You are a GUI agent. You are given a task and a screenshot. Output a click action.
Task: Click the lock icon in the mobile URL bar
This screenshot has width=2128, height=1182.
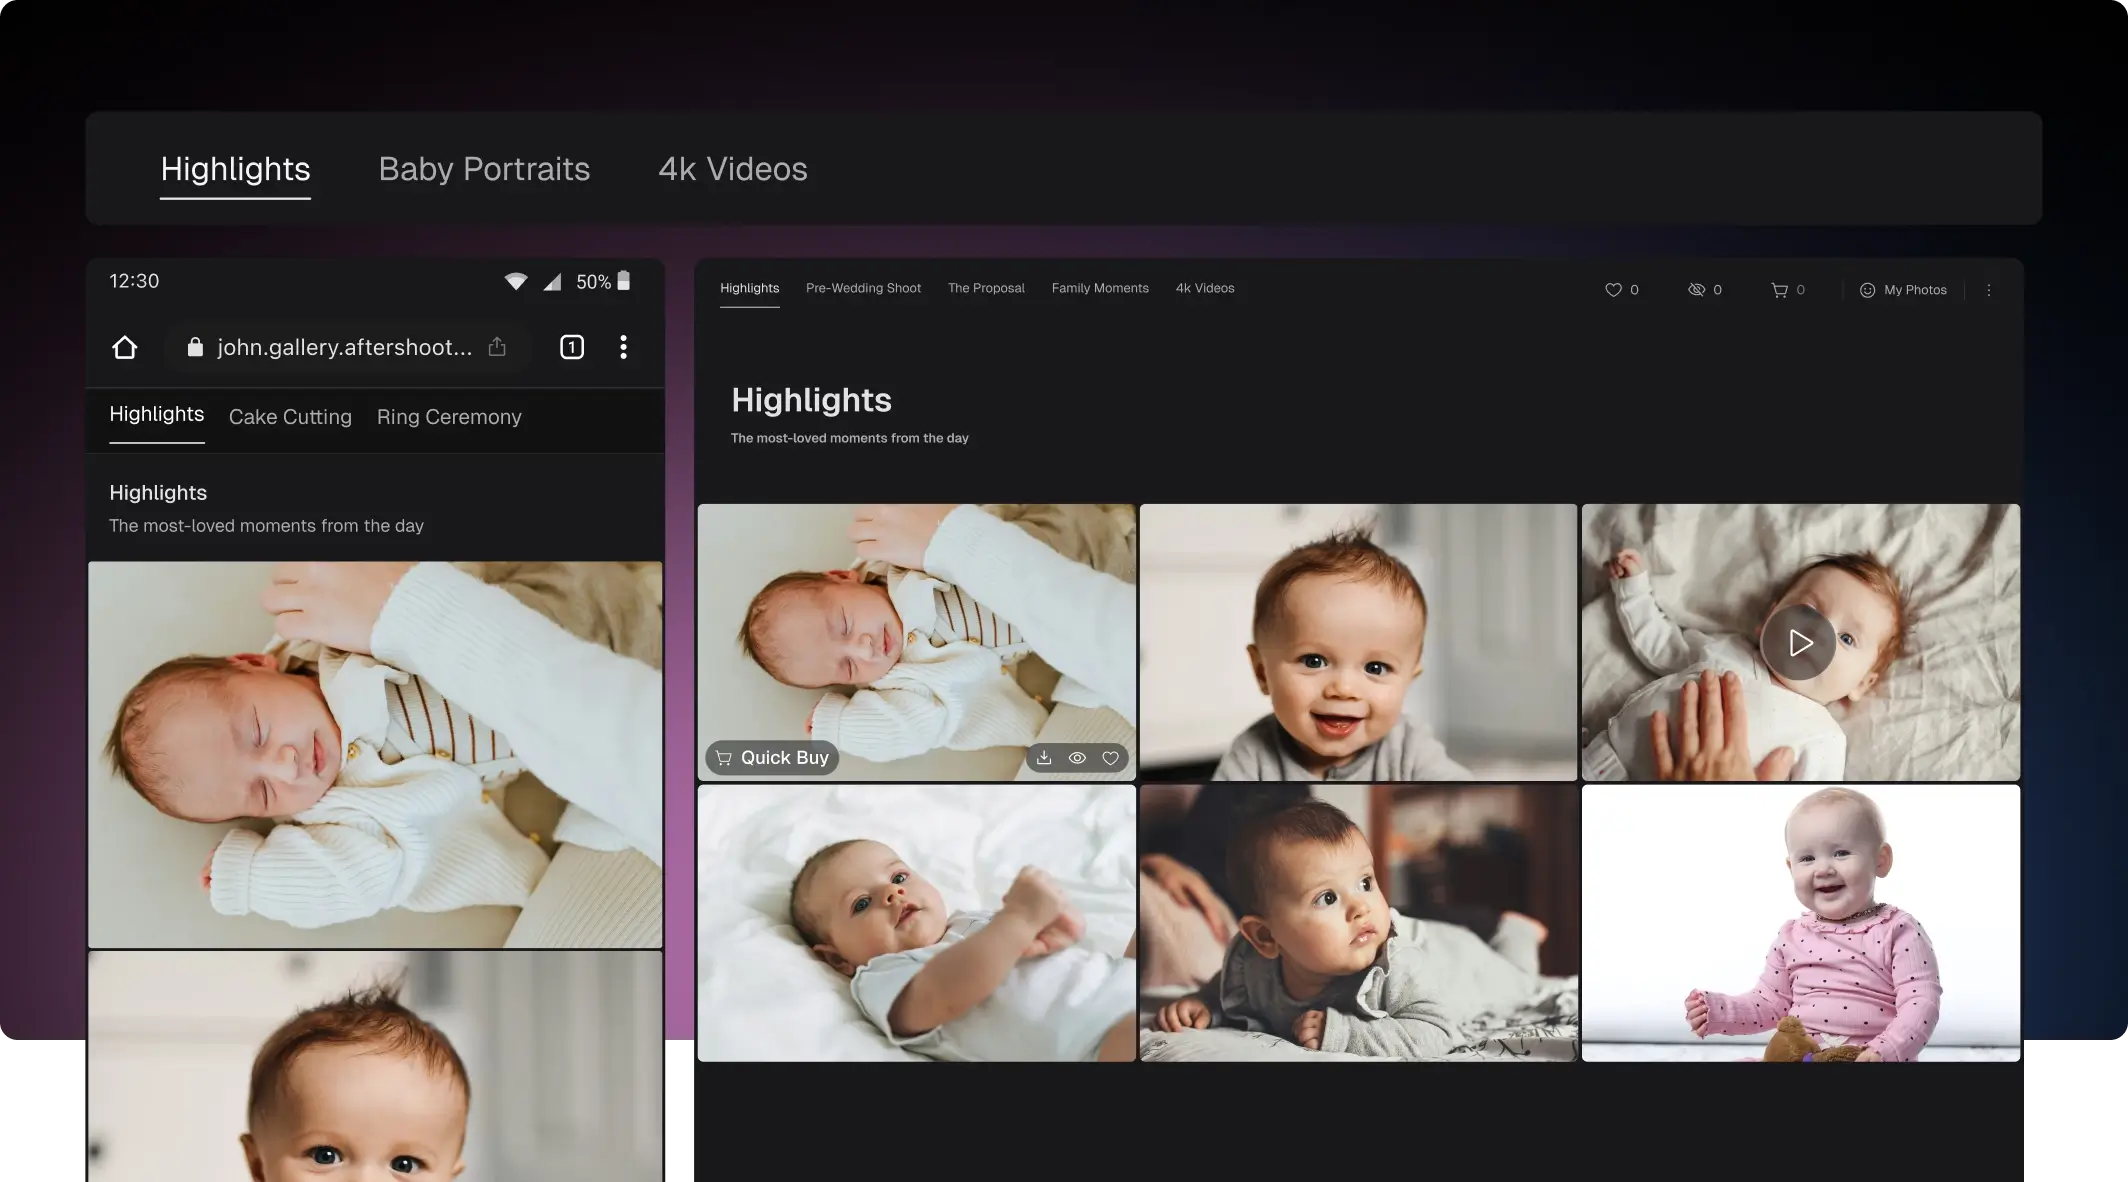[x=195, y=347]
